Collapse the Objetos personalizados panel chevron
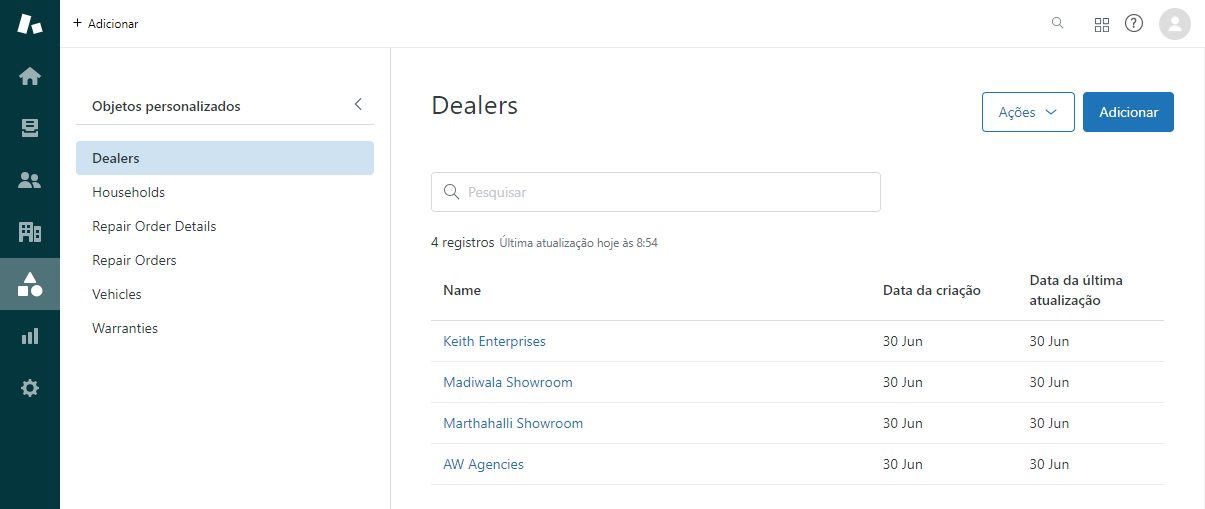The image size is (1205, 509). (358, 104)
